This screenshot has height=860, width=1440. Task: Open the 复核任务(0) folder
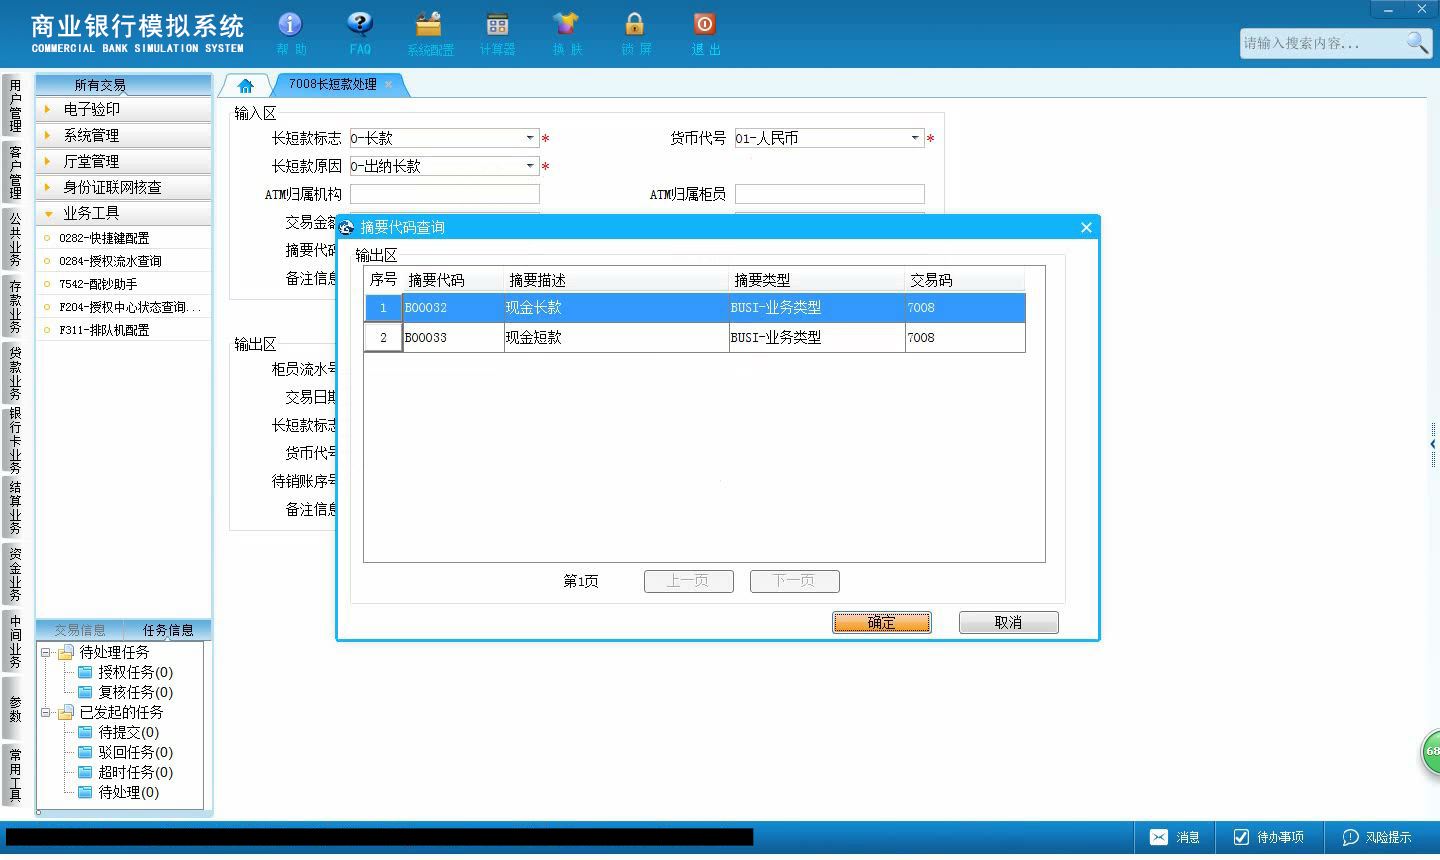[125, 692]
